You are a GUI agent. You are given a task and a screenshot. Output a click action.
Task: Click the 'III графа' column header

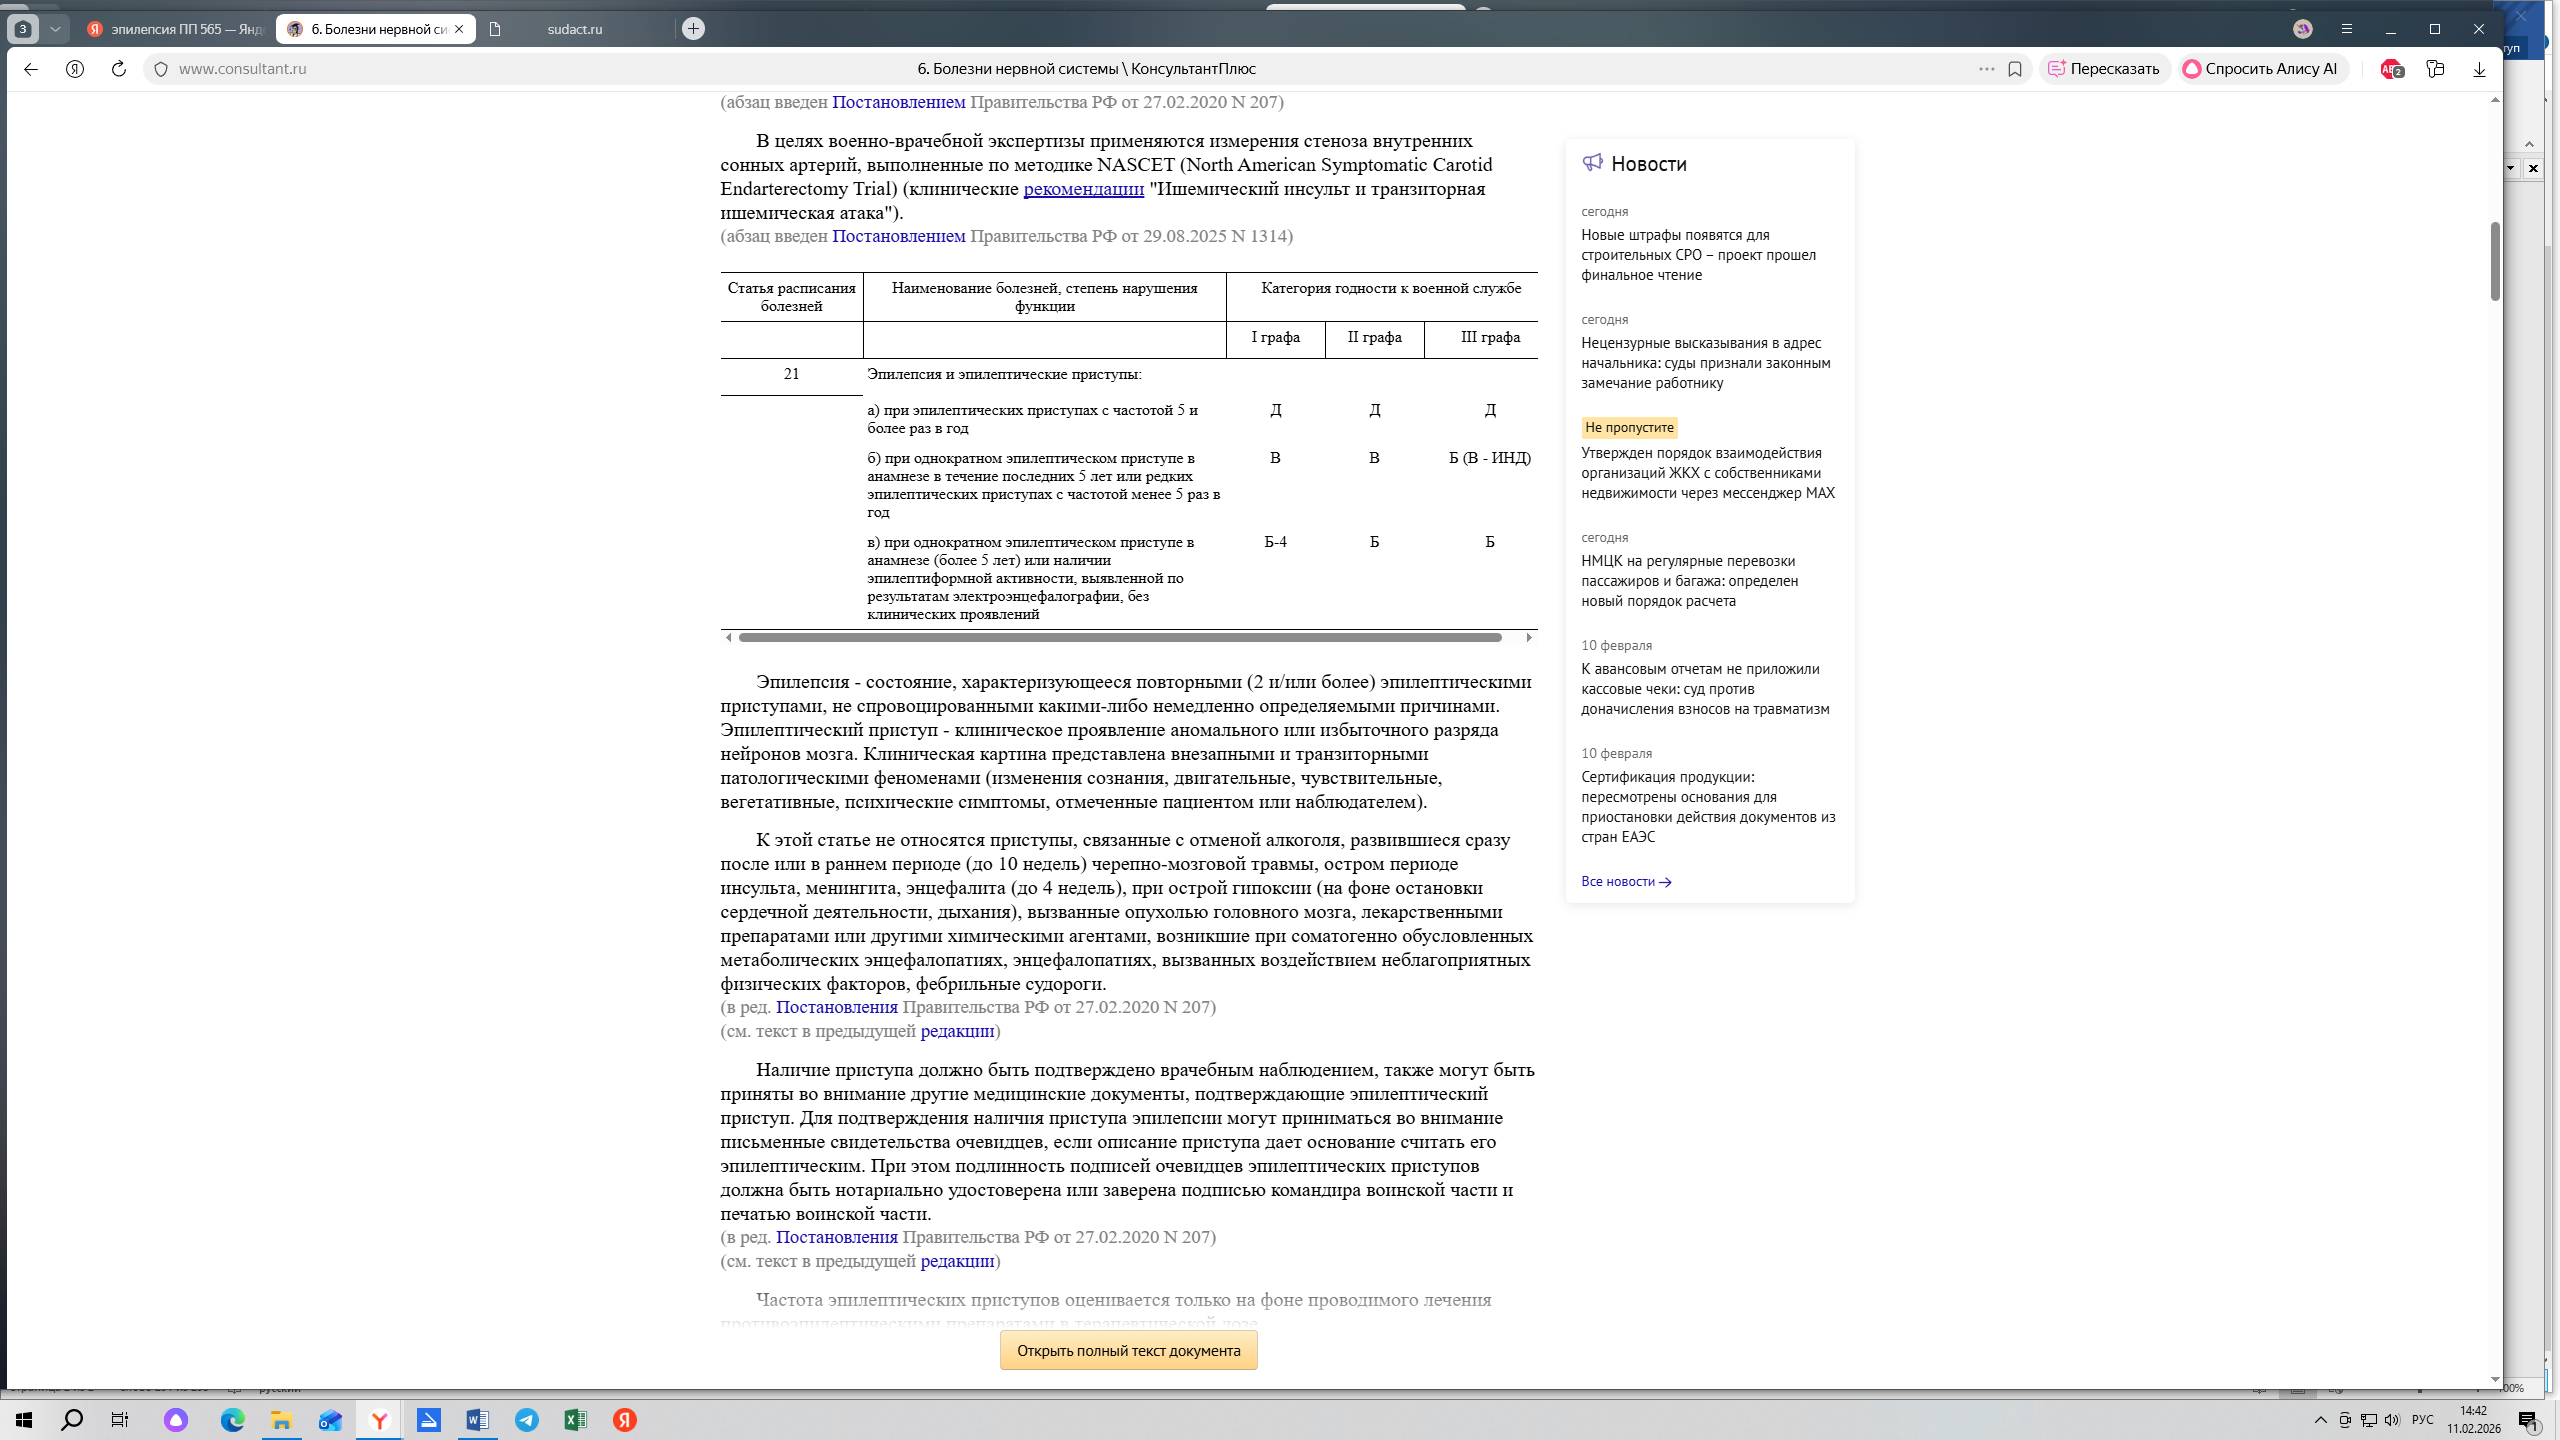pyautogui.click(x=1490, y=337)
